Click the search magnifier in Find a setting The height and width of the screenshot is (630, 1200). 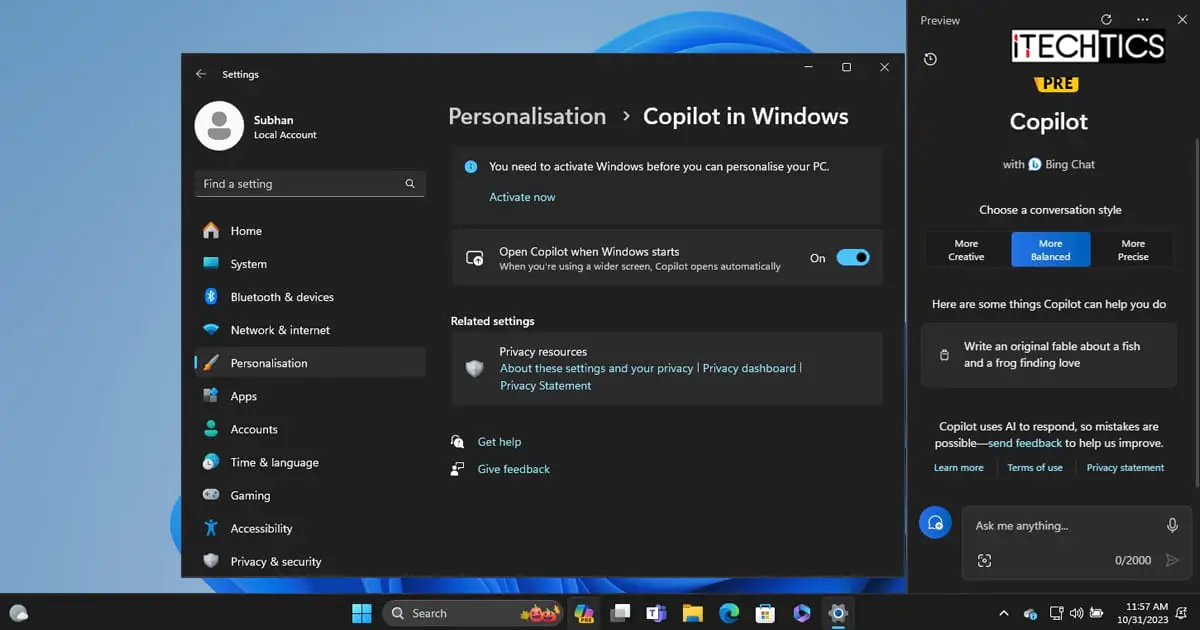point(410,184)
